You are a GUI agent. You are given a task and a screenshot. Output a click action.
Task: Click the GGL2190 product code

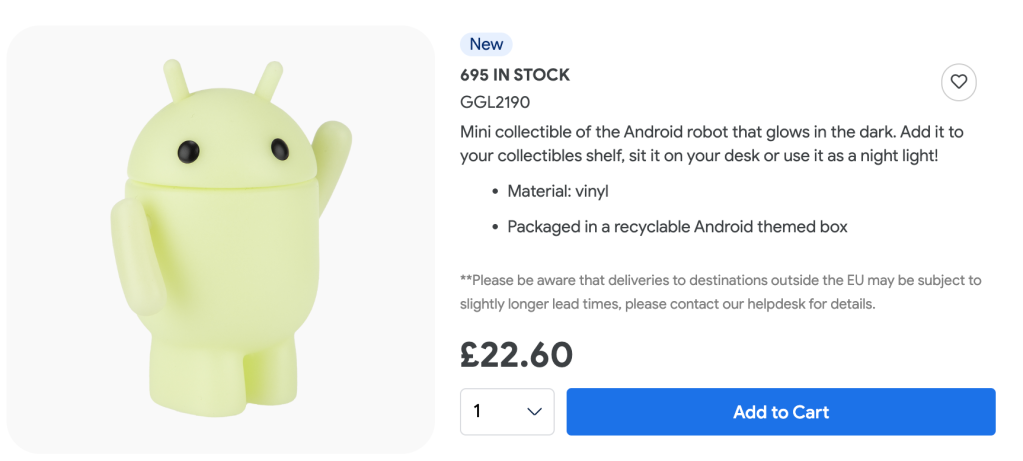click(495, 102)
